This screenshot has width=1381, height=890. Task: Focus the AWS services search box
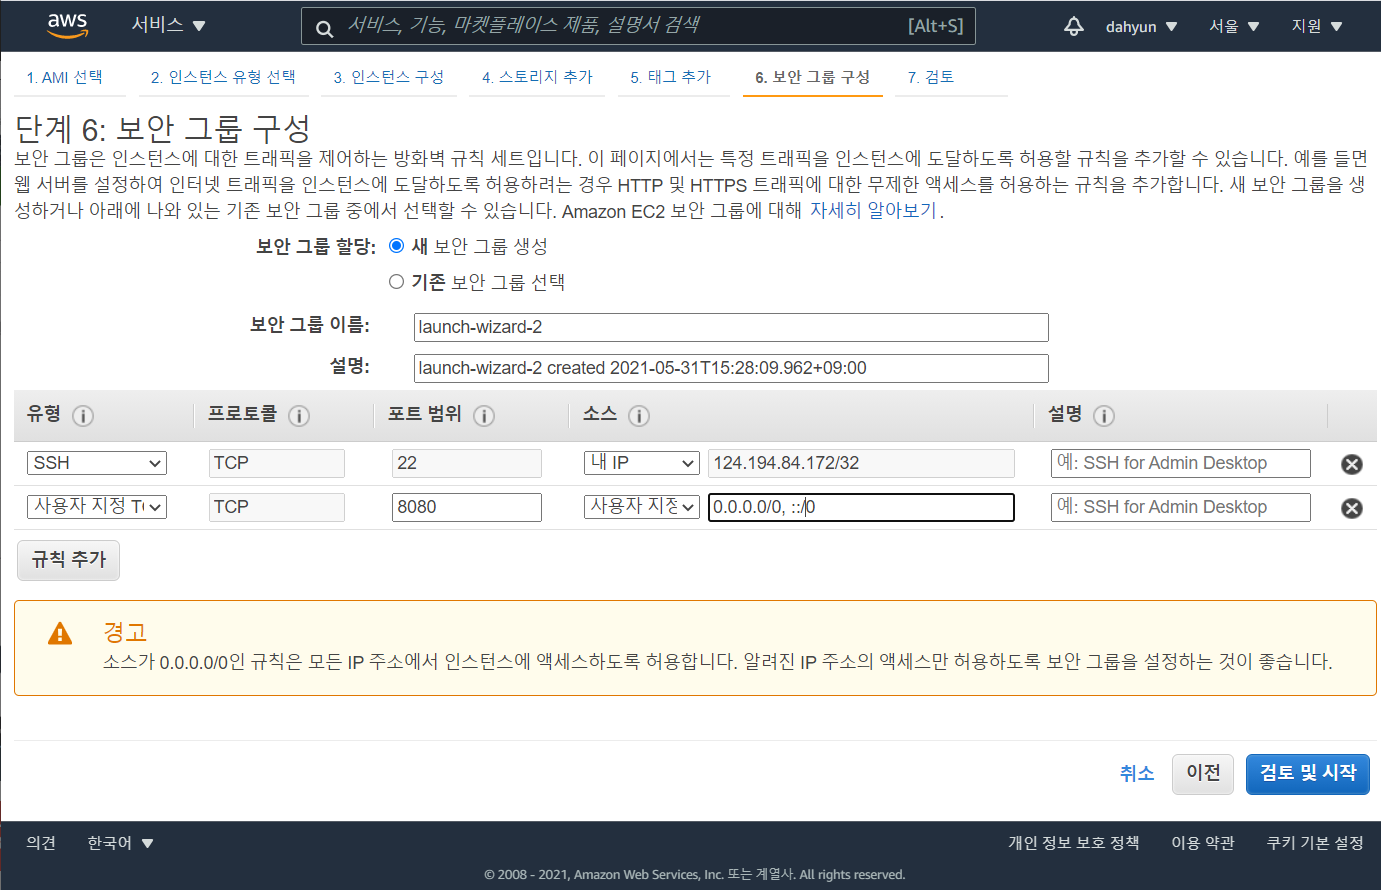[638, 26]
